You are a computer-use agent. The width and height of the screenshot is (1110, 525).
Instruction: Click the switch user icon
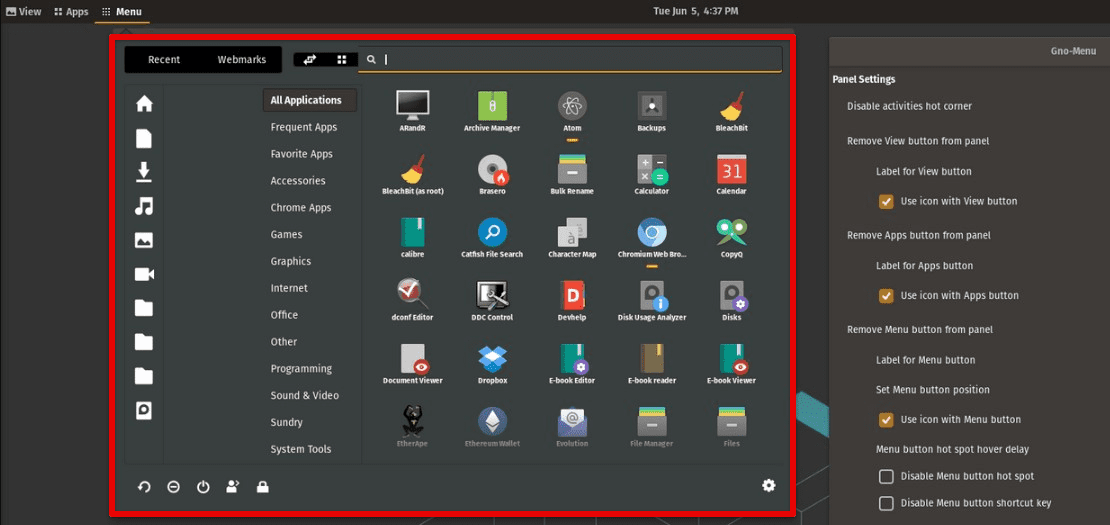(x=233, y=487)
